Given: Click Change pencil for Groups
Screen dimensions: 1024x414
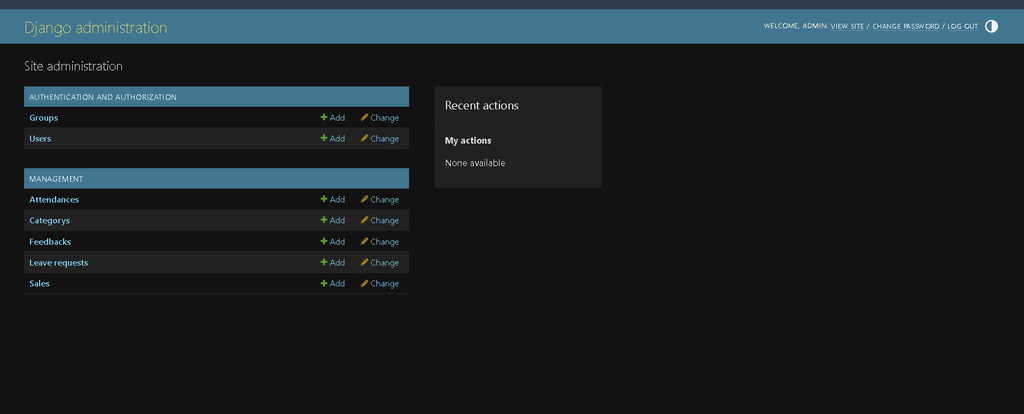Looking at the screenshot, I should click(x=379, y=118).
